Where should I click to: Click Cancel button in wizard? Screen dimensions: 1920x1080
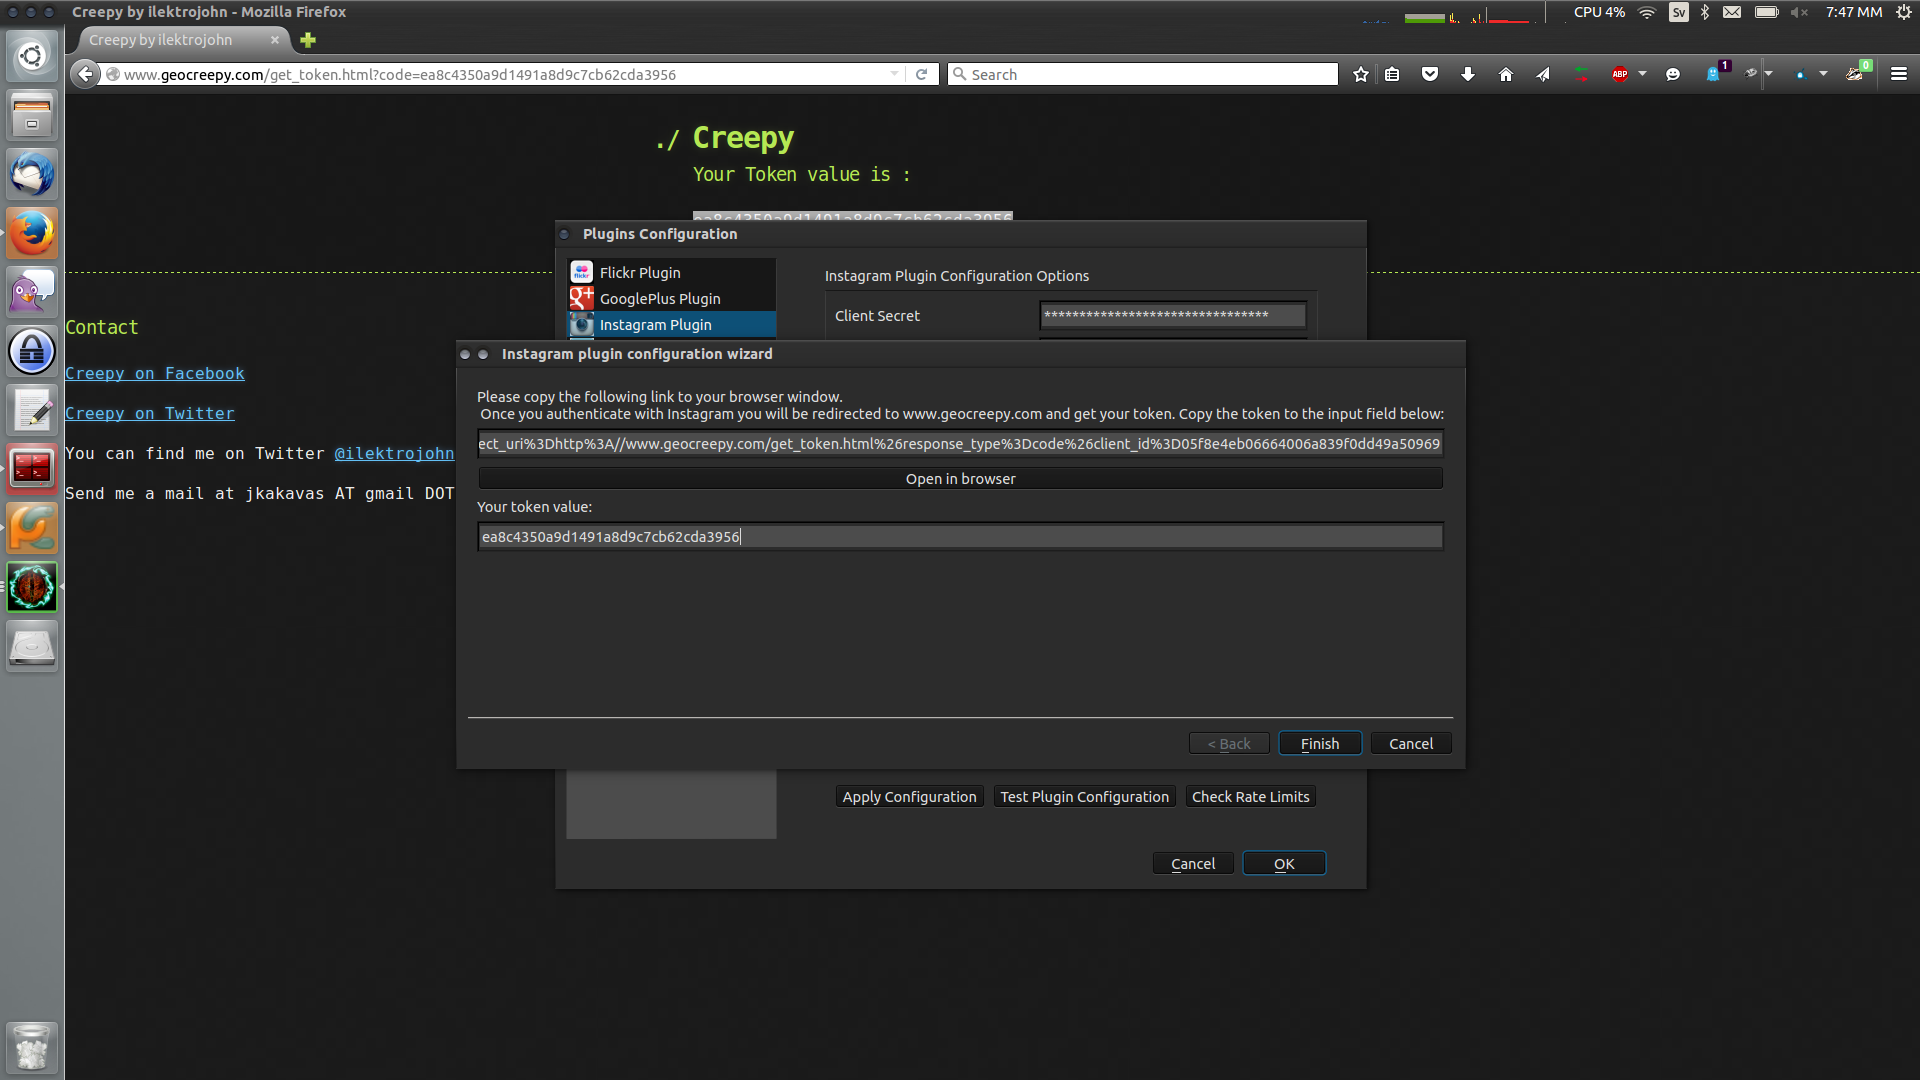click(x=1411, y=742)
